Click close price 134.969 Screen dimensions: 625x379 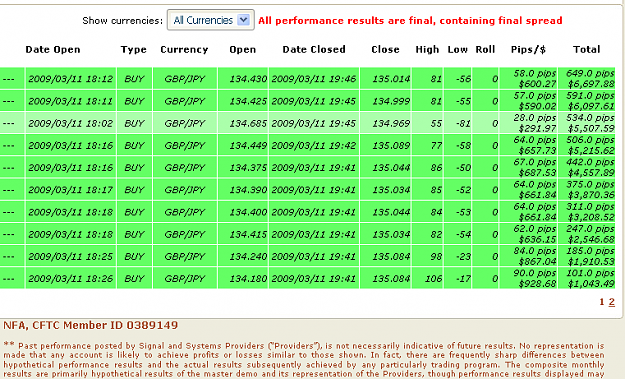coord(391,124)
